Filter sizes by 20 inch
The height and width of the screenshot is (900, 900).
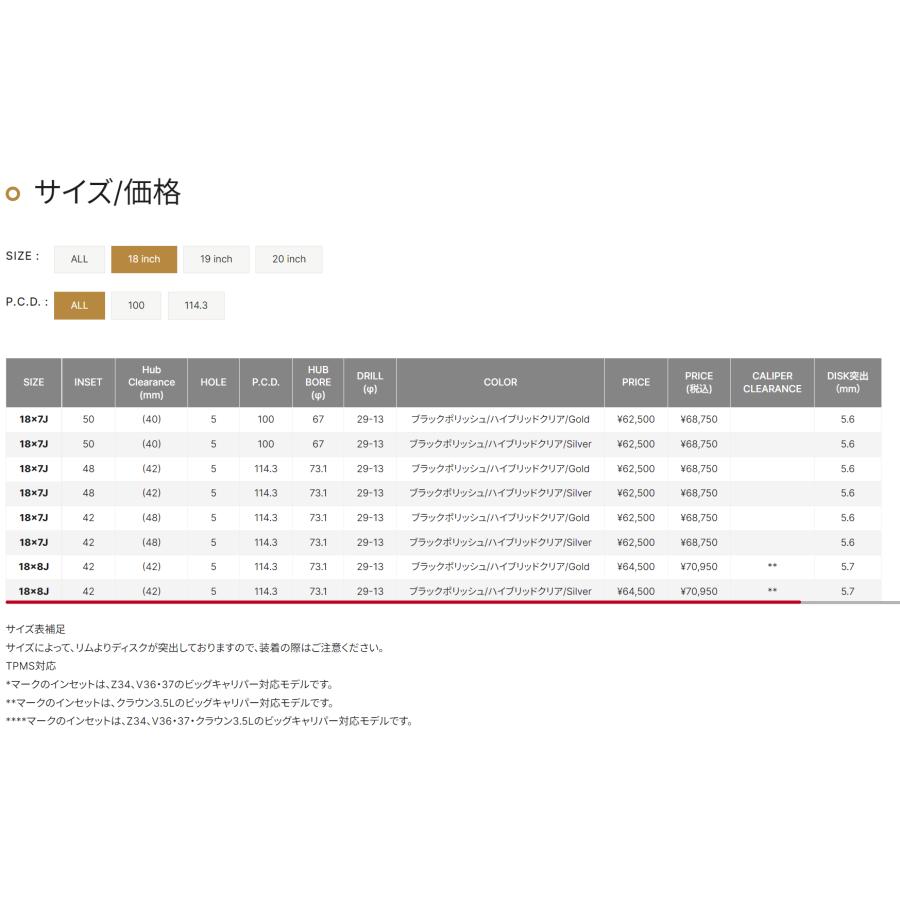click(289, 259)
